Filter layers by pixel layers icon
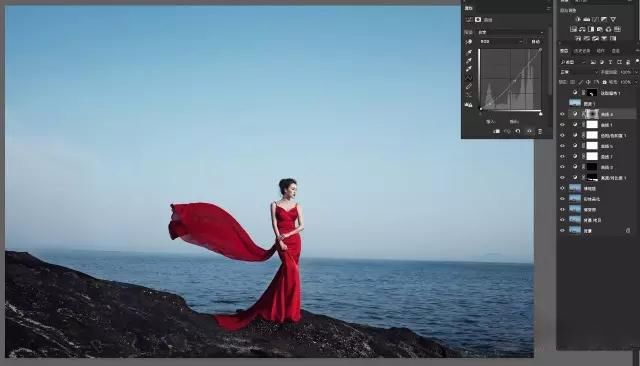Screen dimensions: 640x366 click(593, 62)
